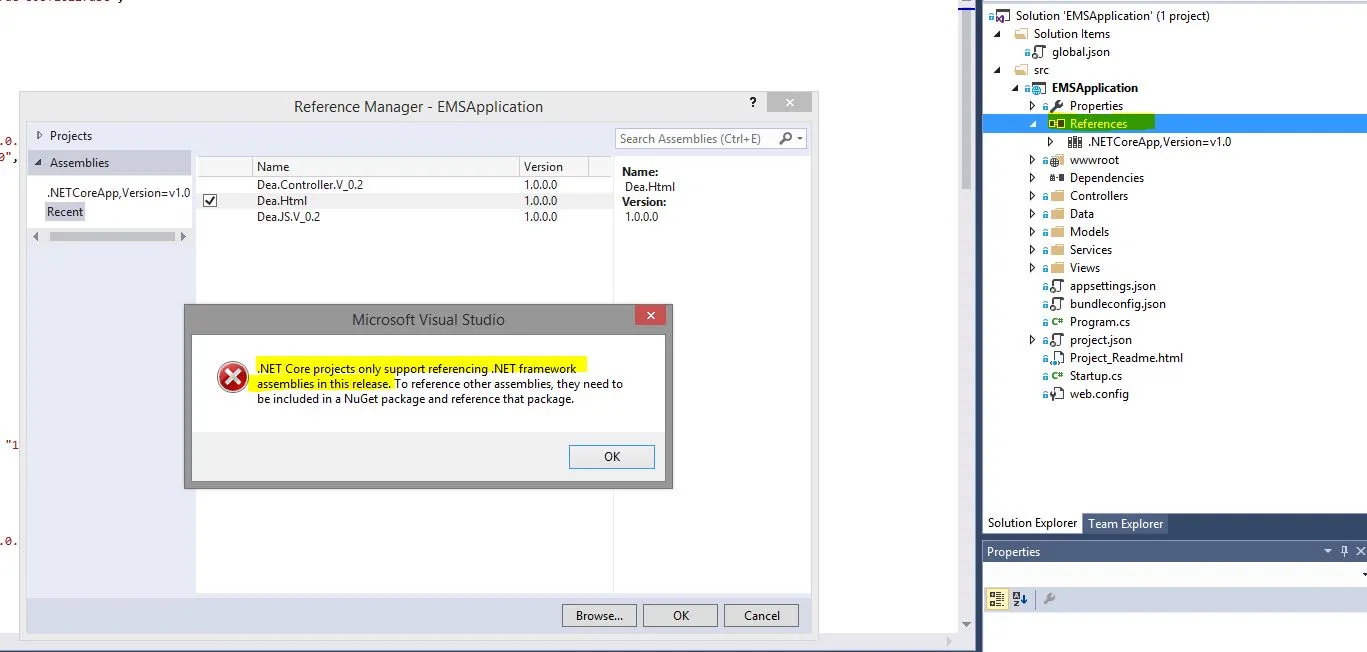Click the Property Pages wrench icon

tap(1049, 599)
